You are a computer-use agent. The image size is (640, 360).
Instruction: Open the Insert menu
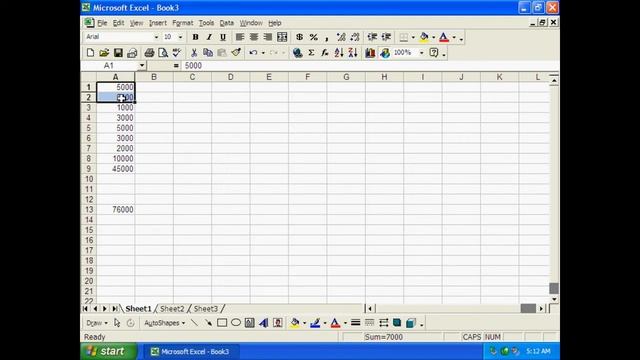[x=158, y=23]
